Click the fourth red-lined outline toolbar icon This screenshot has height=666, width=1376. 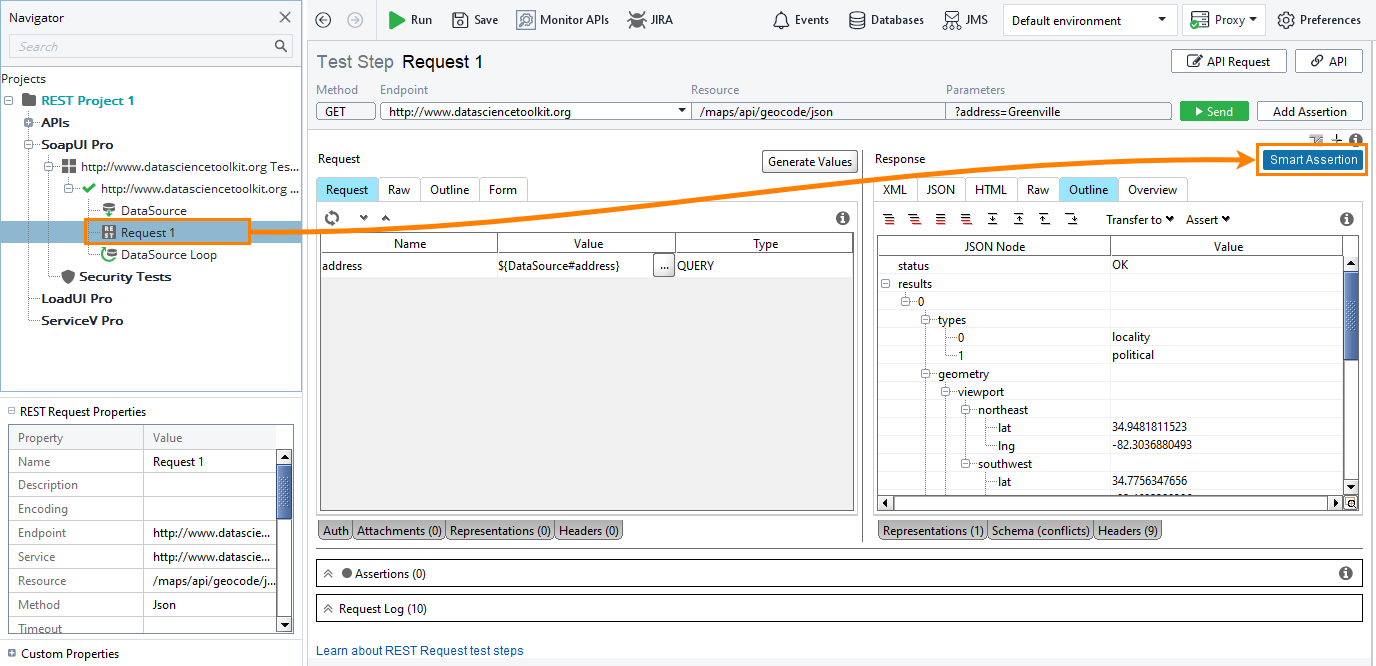coord(966,219)
